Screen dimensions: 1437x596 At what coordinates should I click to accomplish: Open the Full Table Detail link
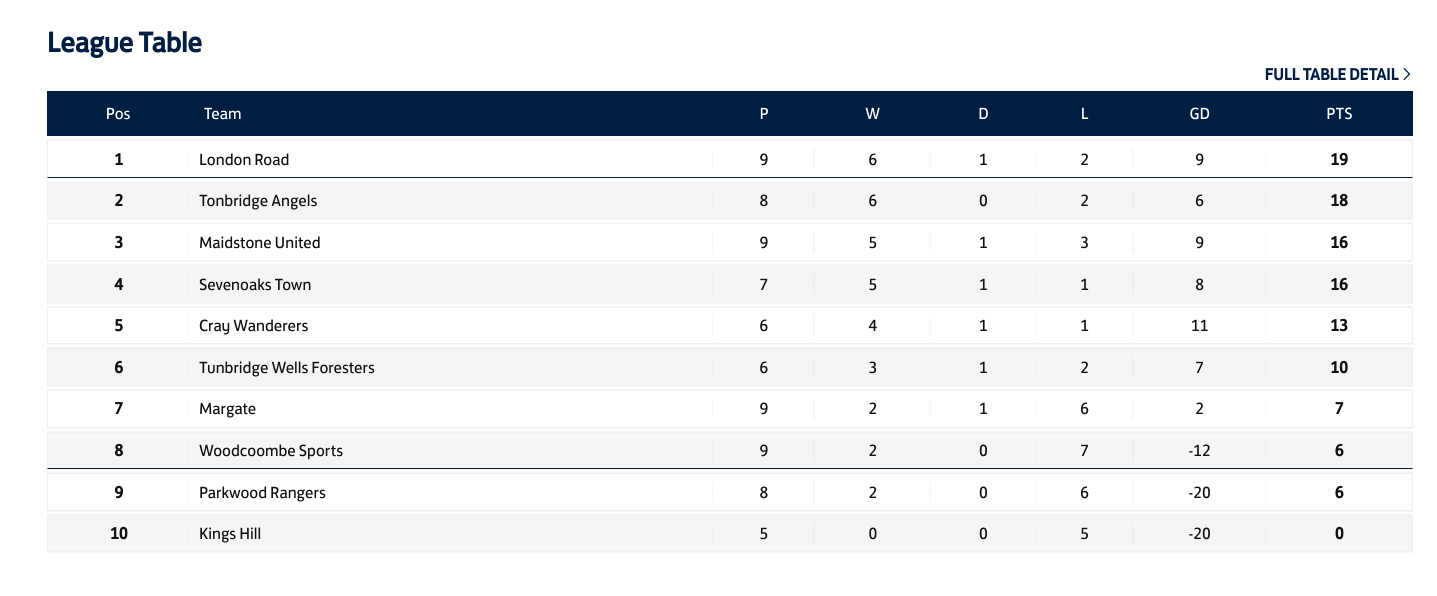[x=1337, y=74]
